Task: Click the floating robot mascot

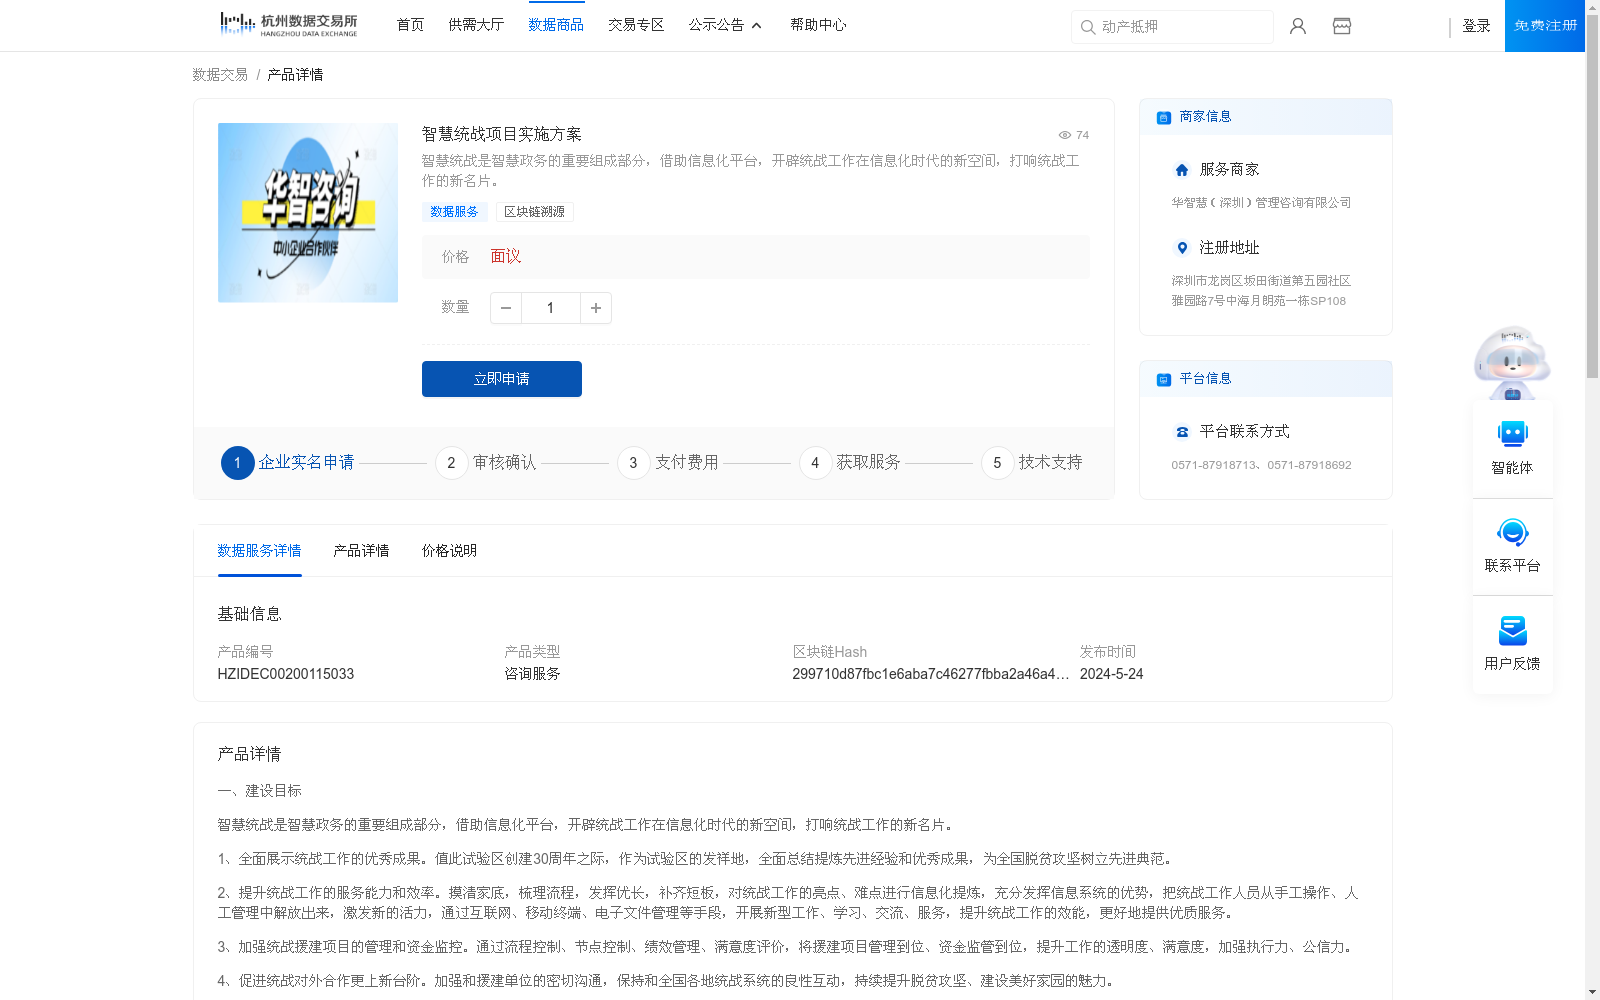Action: (1512, 362)
